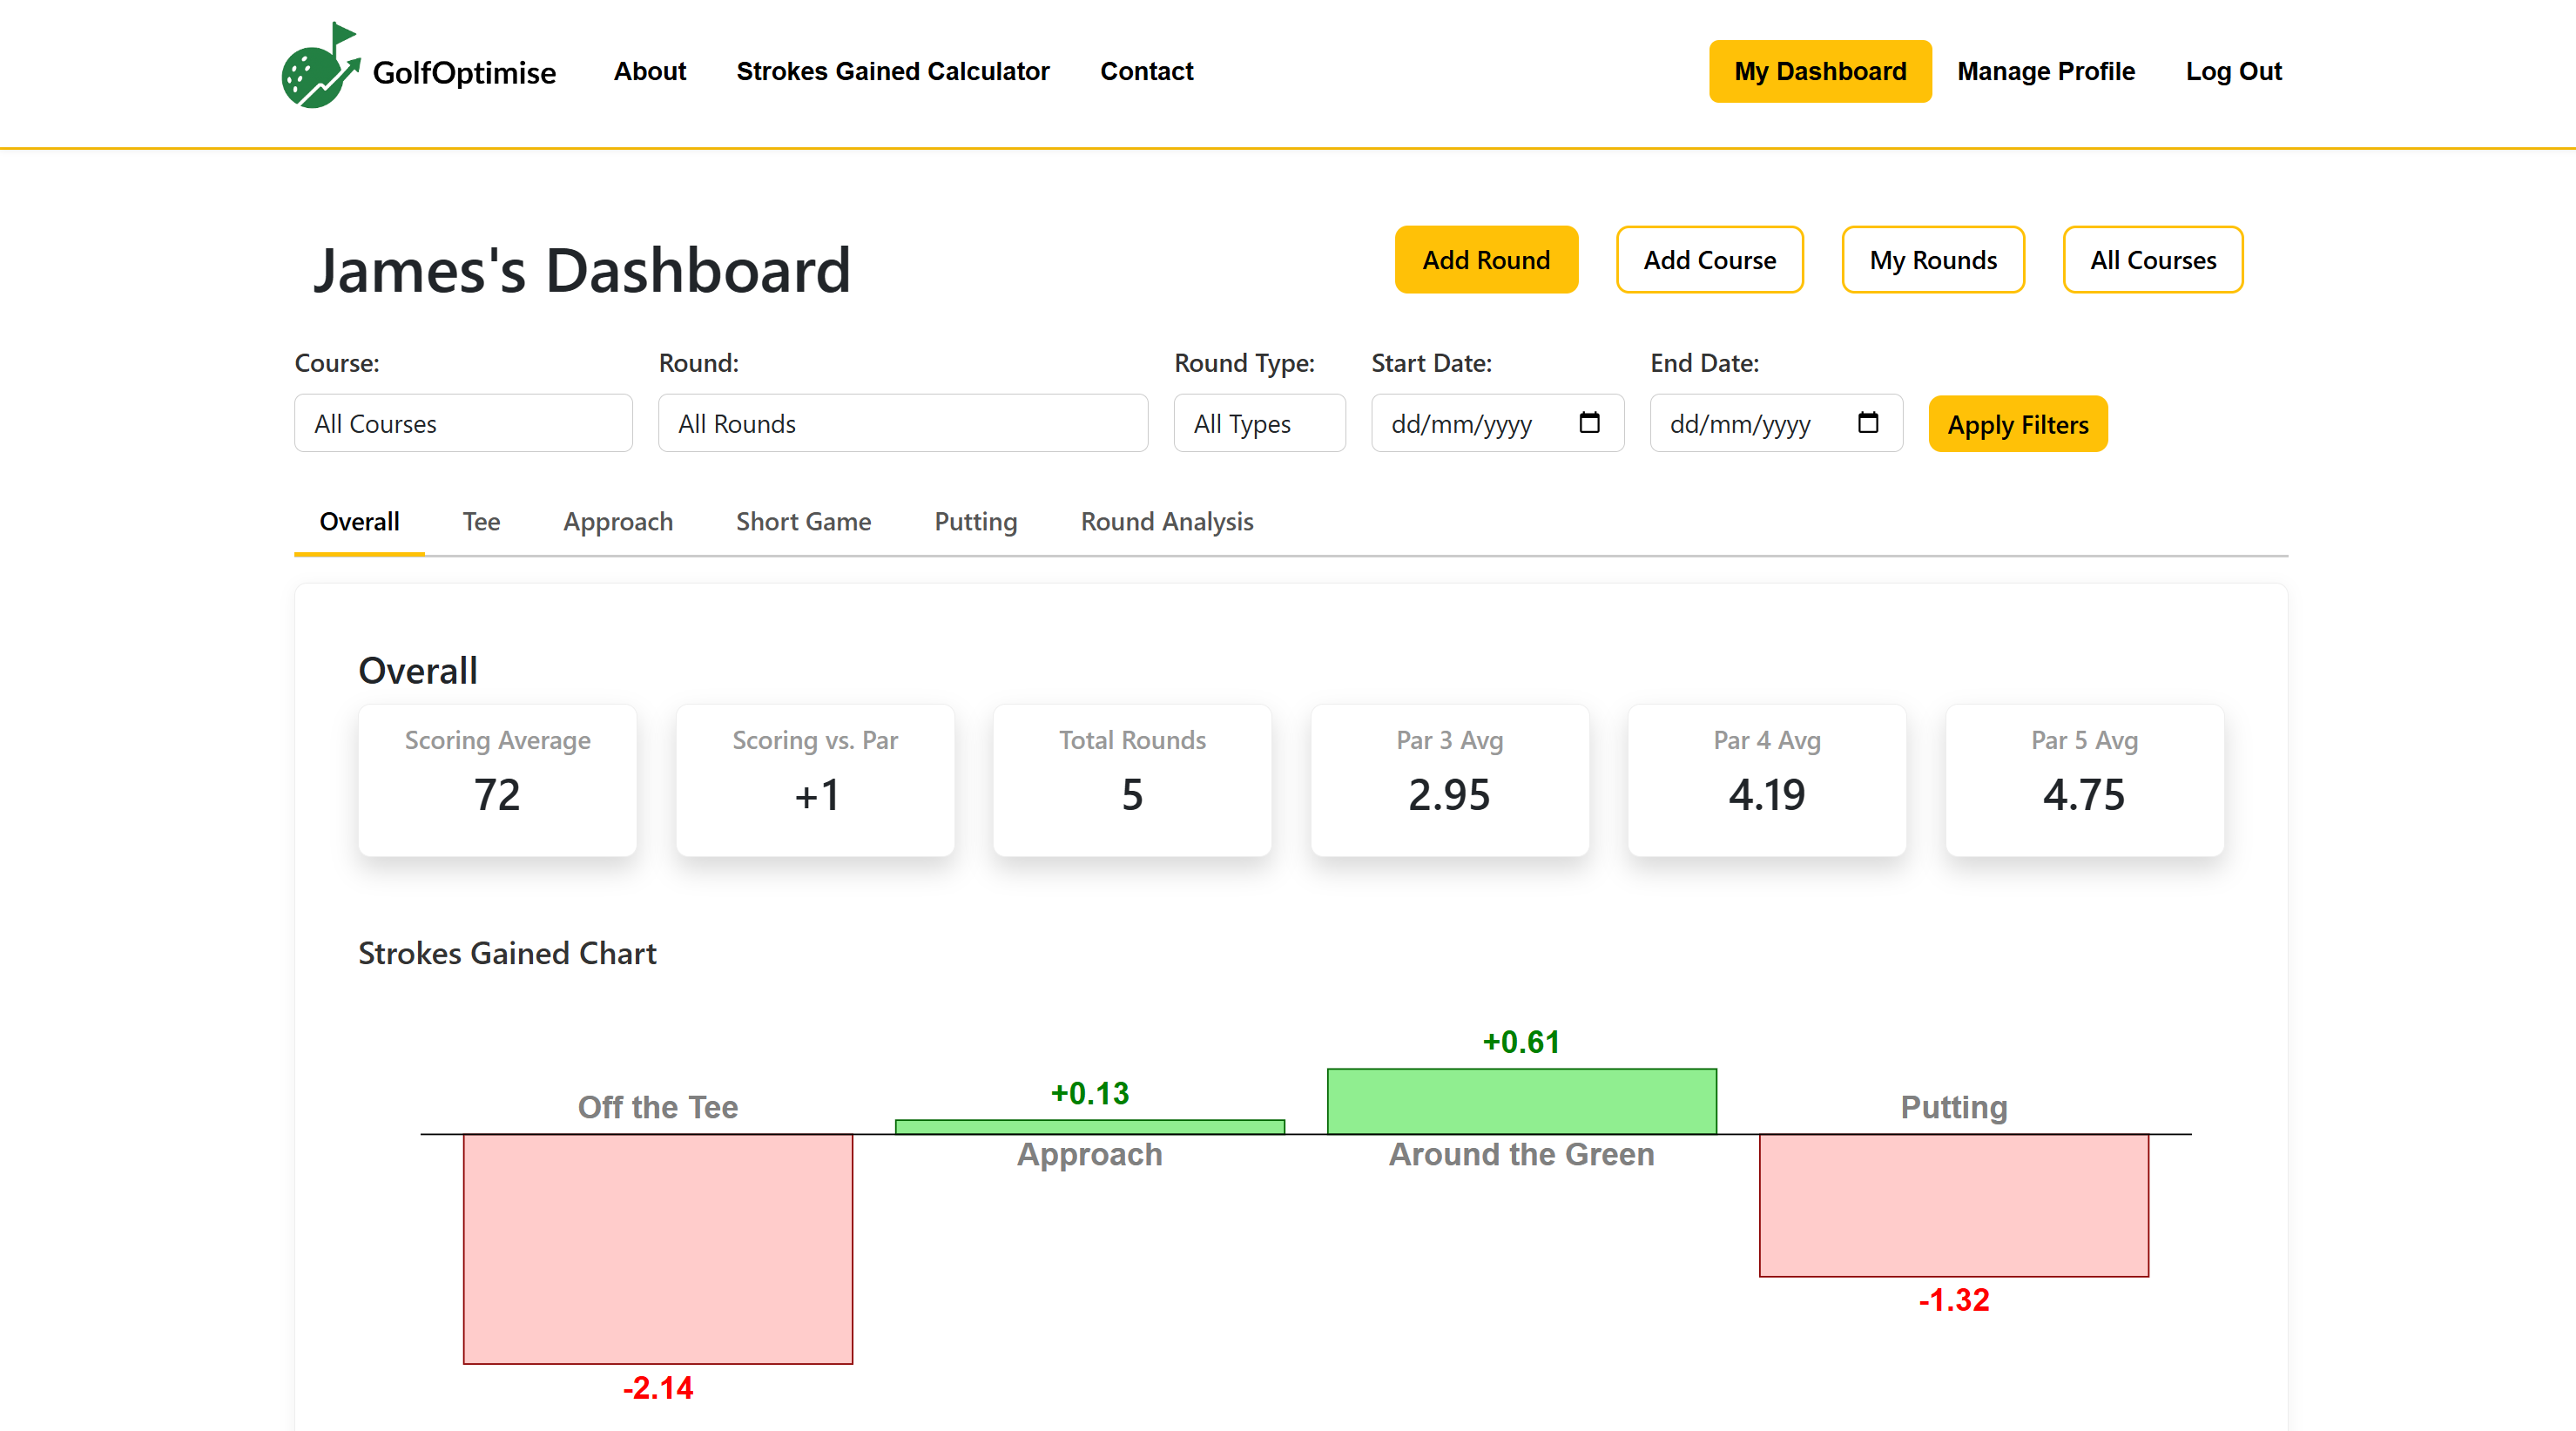View the My Rounds list

click(1932, 260)
